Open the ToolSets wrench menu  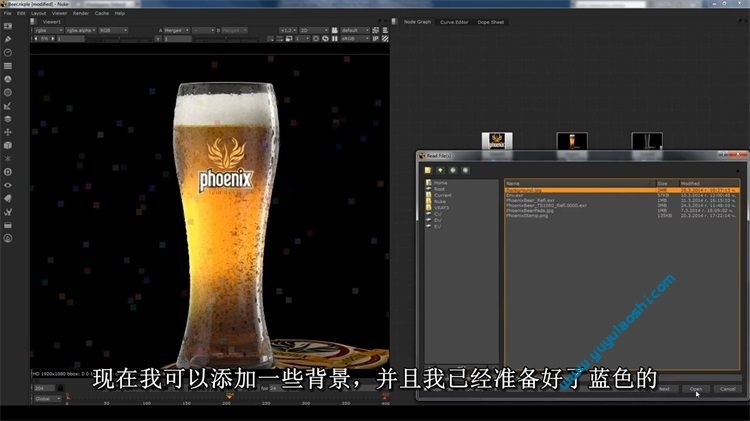8,211
